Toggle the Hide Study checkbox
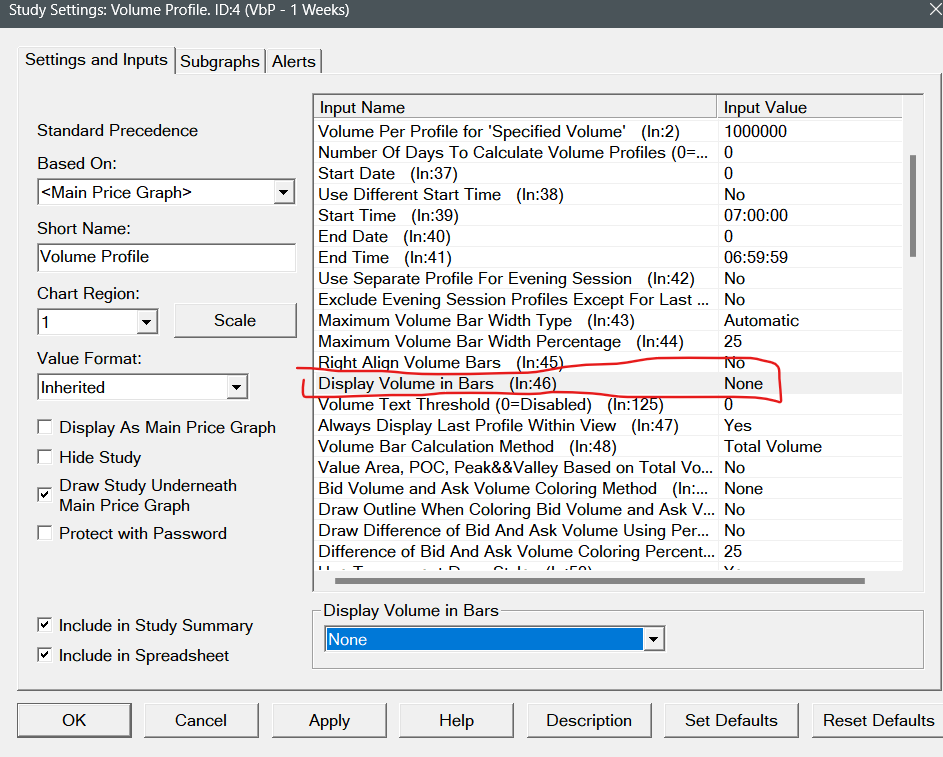The image size is (943, 757). (x=45, y=457)
